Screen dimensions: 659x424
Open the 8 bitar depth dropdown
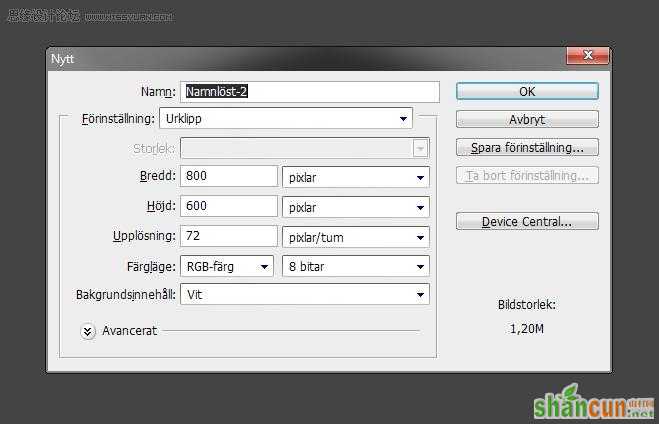tap(356, 266)
